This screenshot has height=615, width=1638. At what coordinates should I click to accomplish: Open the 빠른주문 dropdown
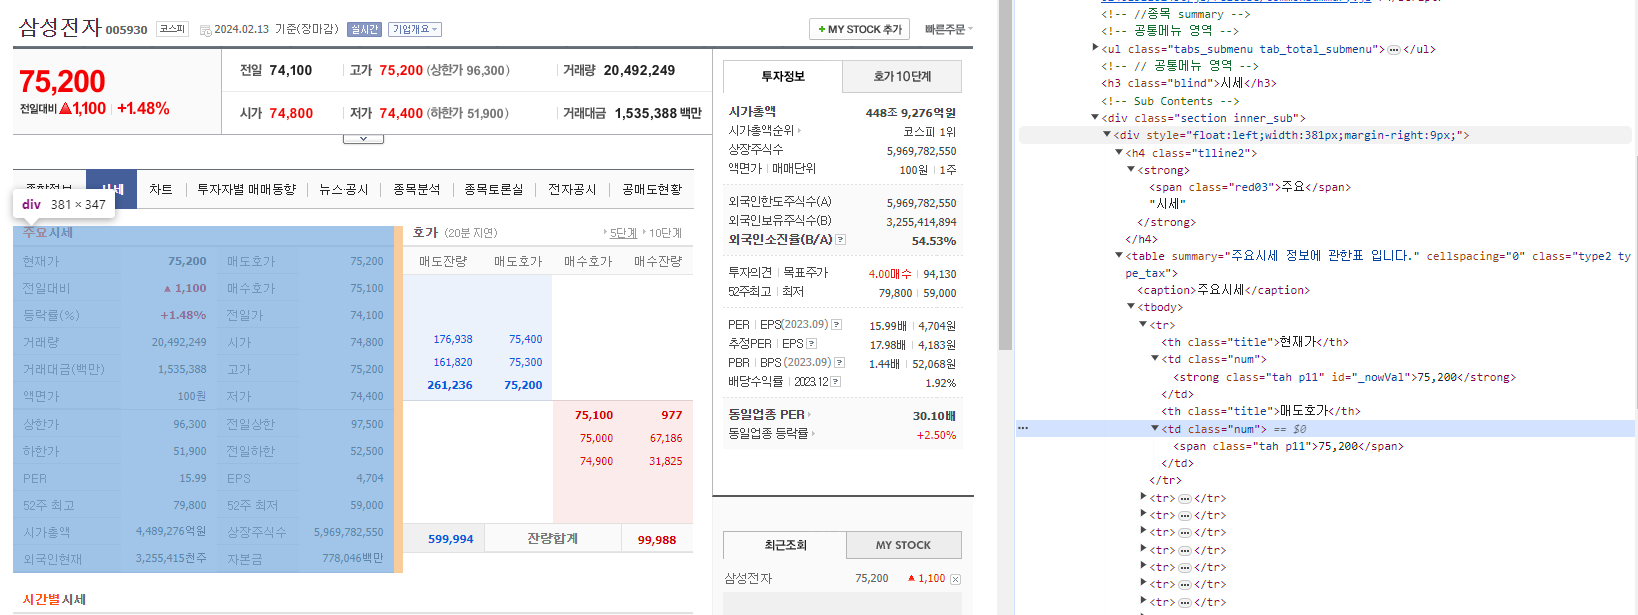(948, 30)
